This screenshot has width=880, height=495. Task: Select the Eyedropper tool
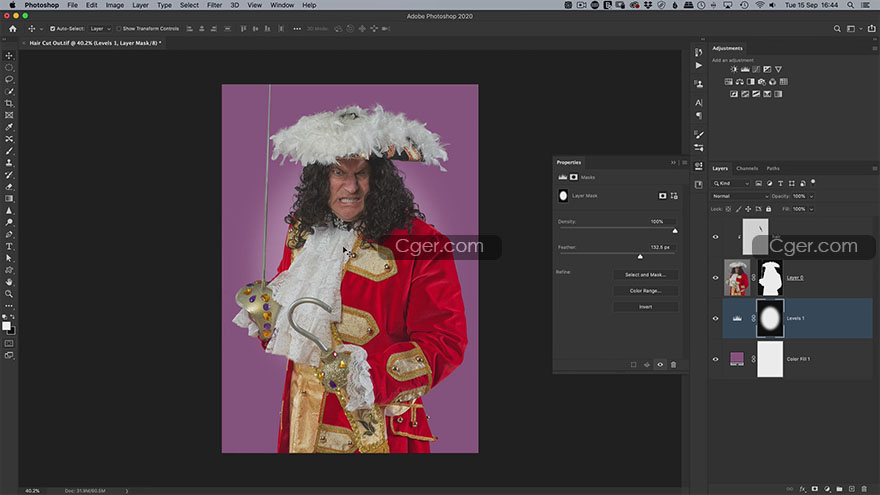tap(9, 127)
